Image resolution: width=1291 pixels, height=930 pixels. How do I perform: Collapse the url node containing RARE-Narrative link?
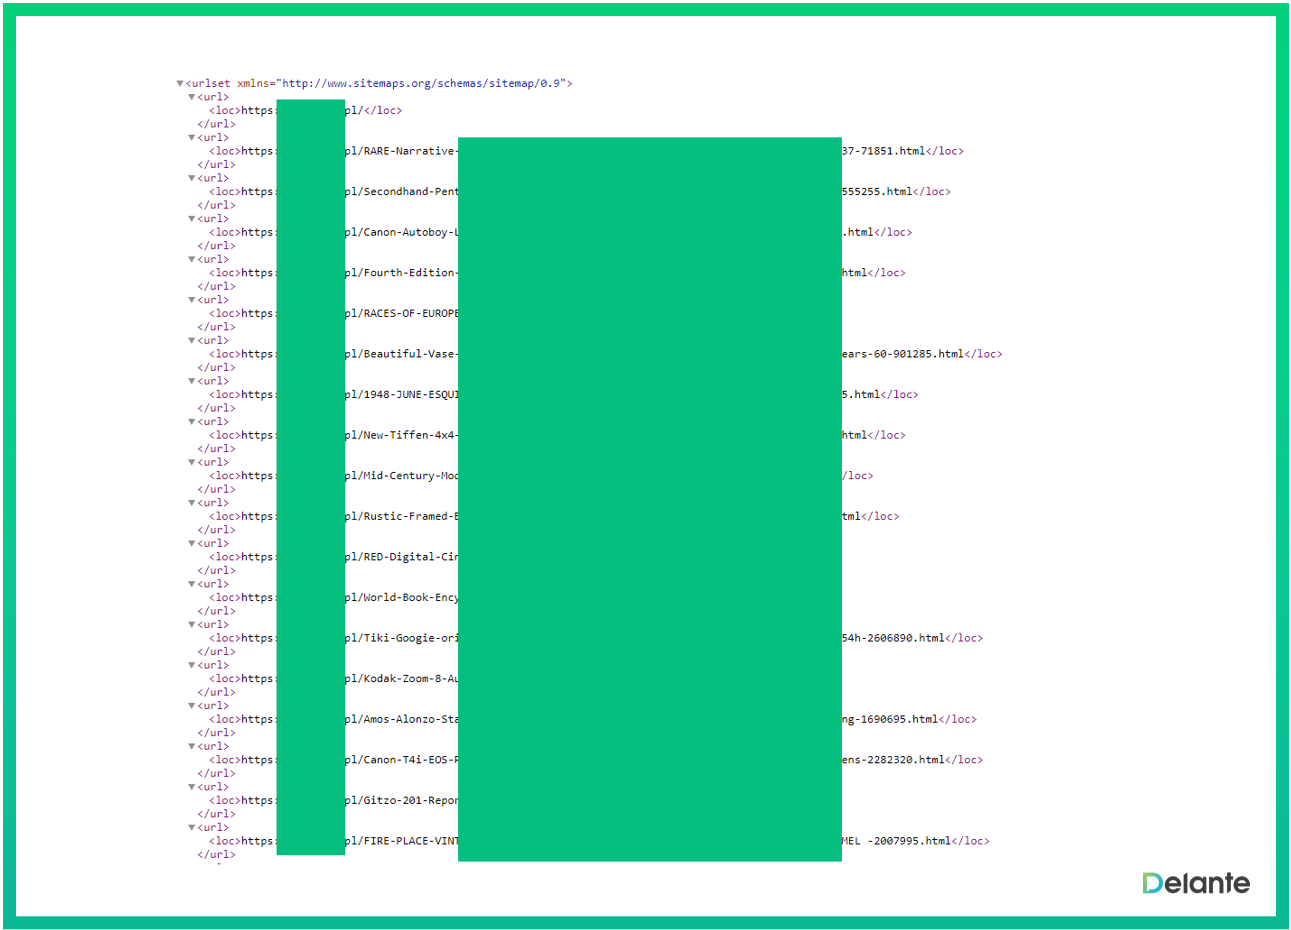192,138
